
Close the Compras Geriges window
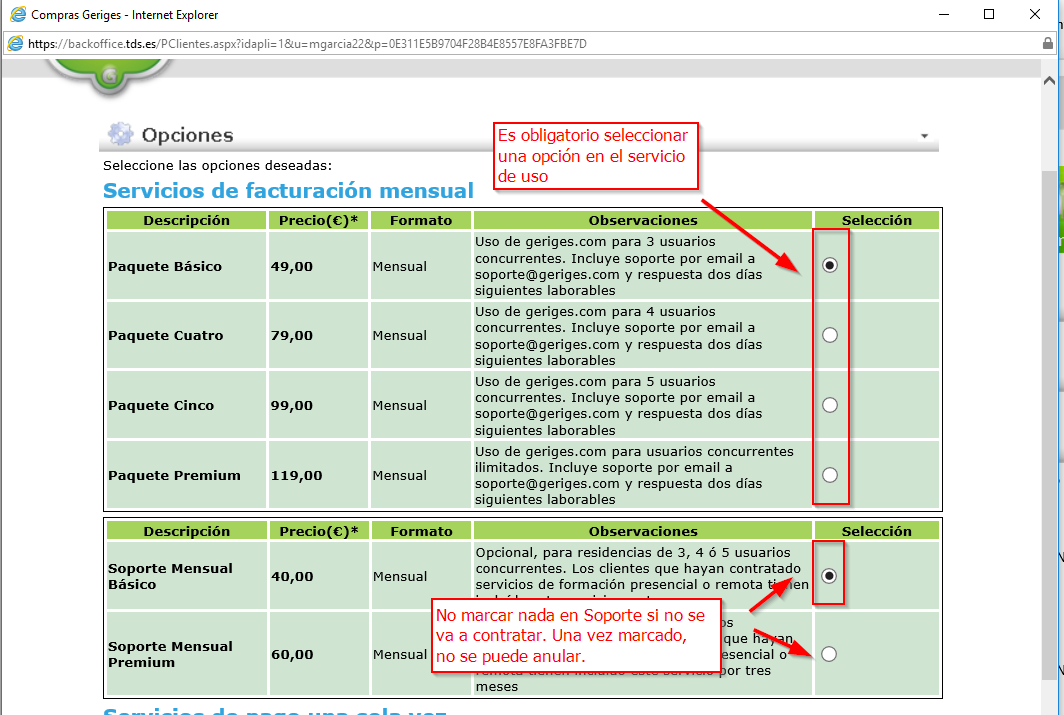coord(1036,15)
